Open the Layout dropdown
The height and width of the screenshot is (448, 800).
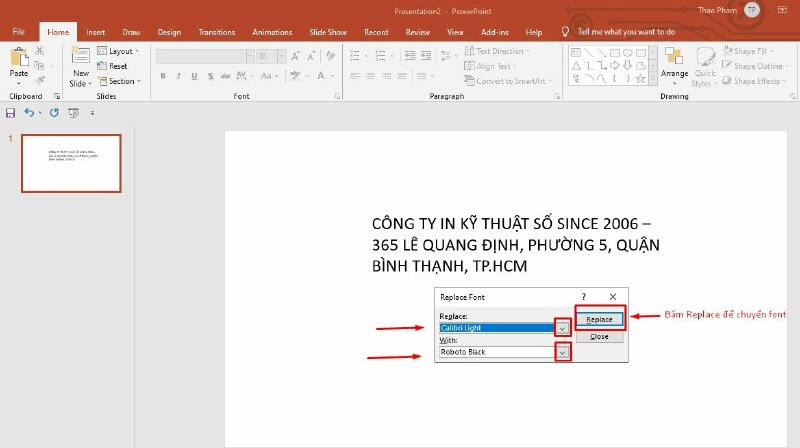click(118, 51)
